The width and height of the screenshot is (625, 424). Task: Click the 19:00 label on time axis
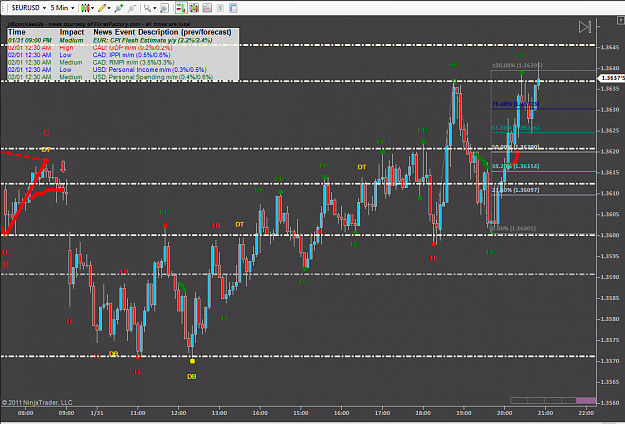point(464,413)
